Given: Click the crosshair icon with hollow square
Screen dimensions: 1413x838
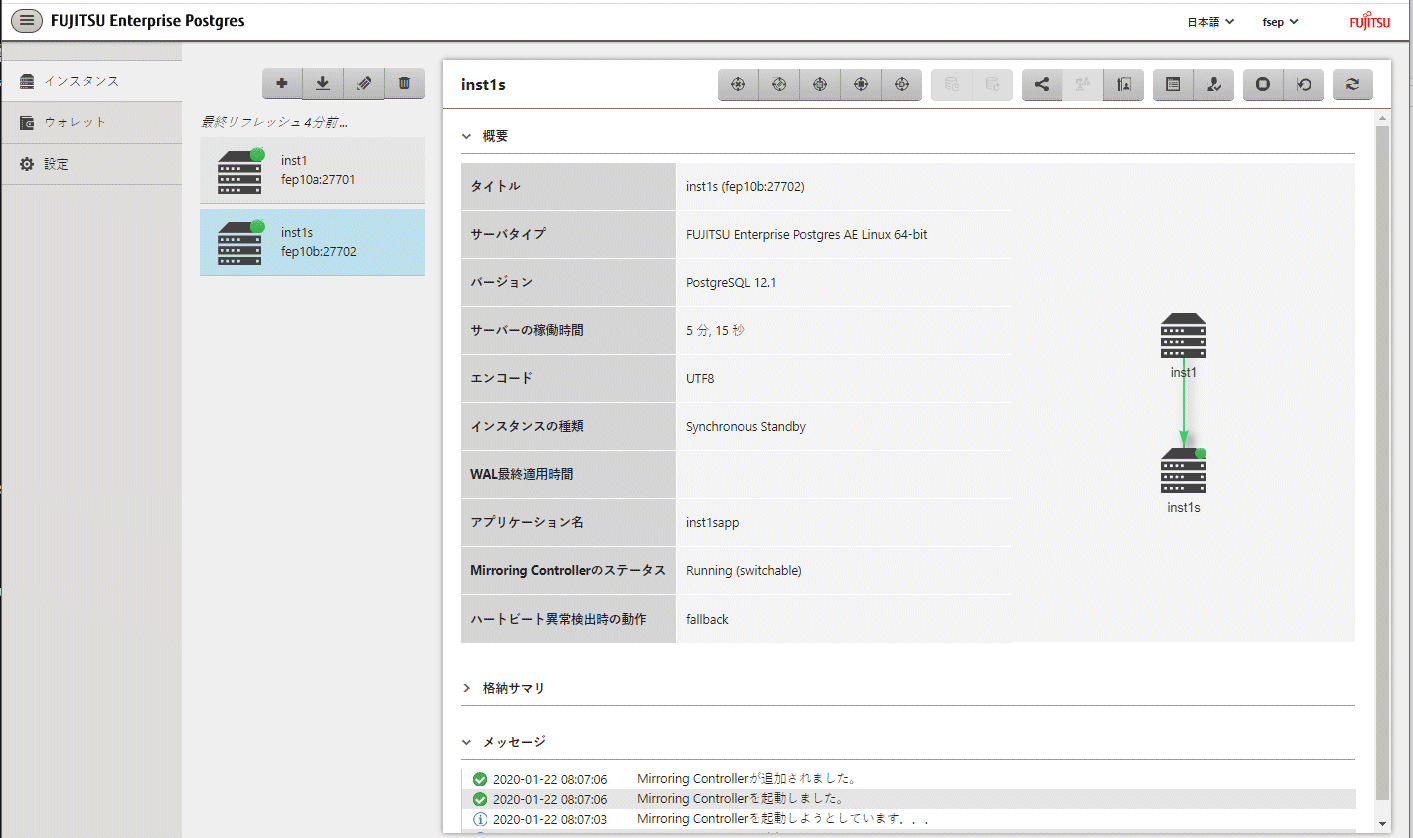Looking at the screenshot, I should [820, 85].
